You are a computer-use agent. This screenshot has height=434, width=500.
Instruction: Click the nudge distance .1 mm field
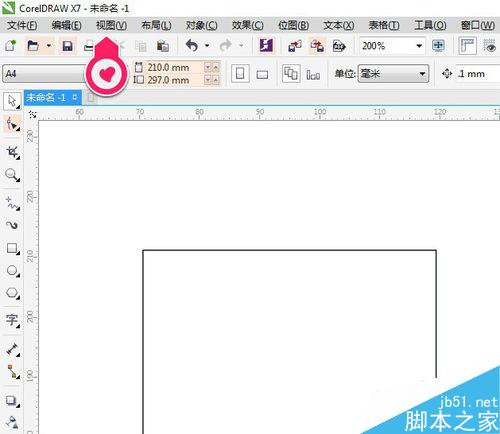[478, 74]
